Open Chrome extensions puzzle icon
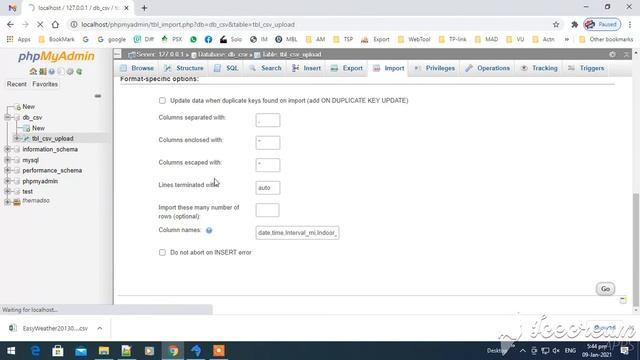 coord(574,24)
